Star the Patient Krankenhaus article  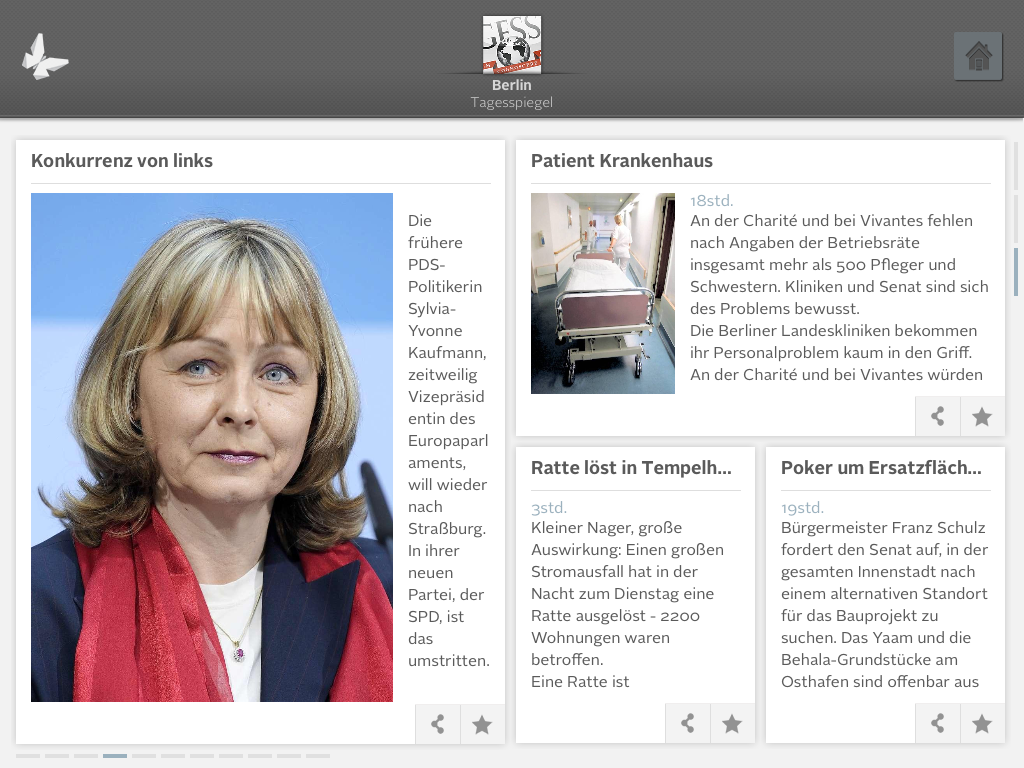[x=982, y=416]
